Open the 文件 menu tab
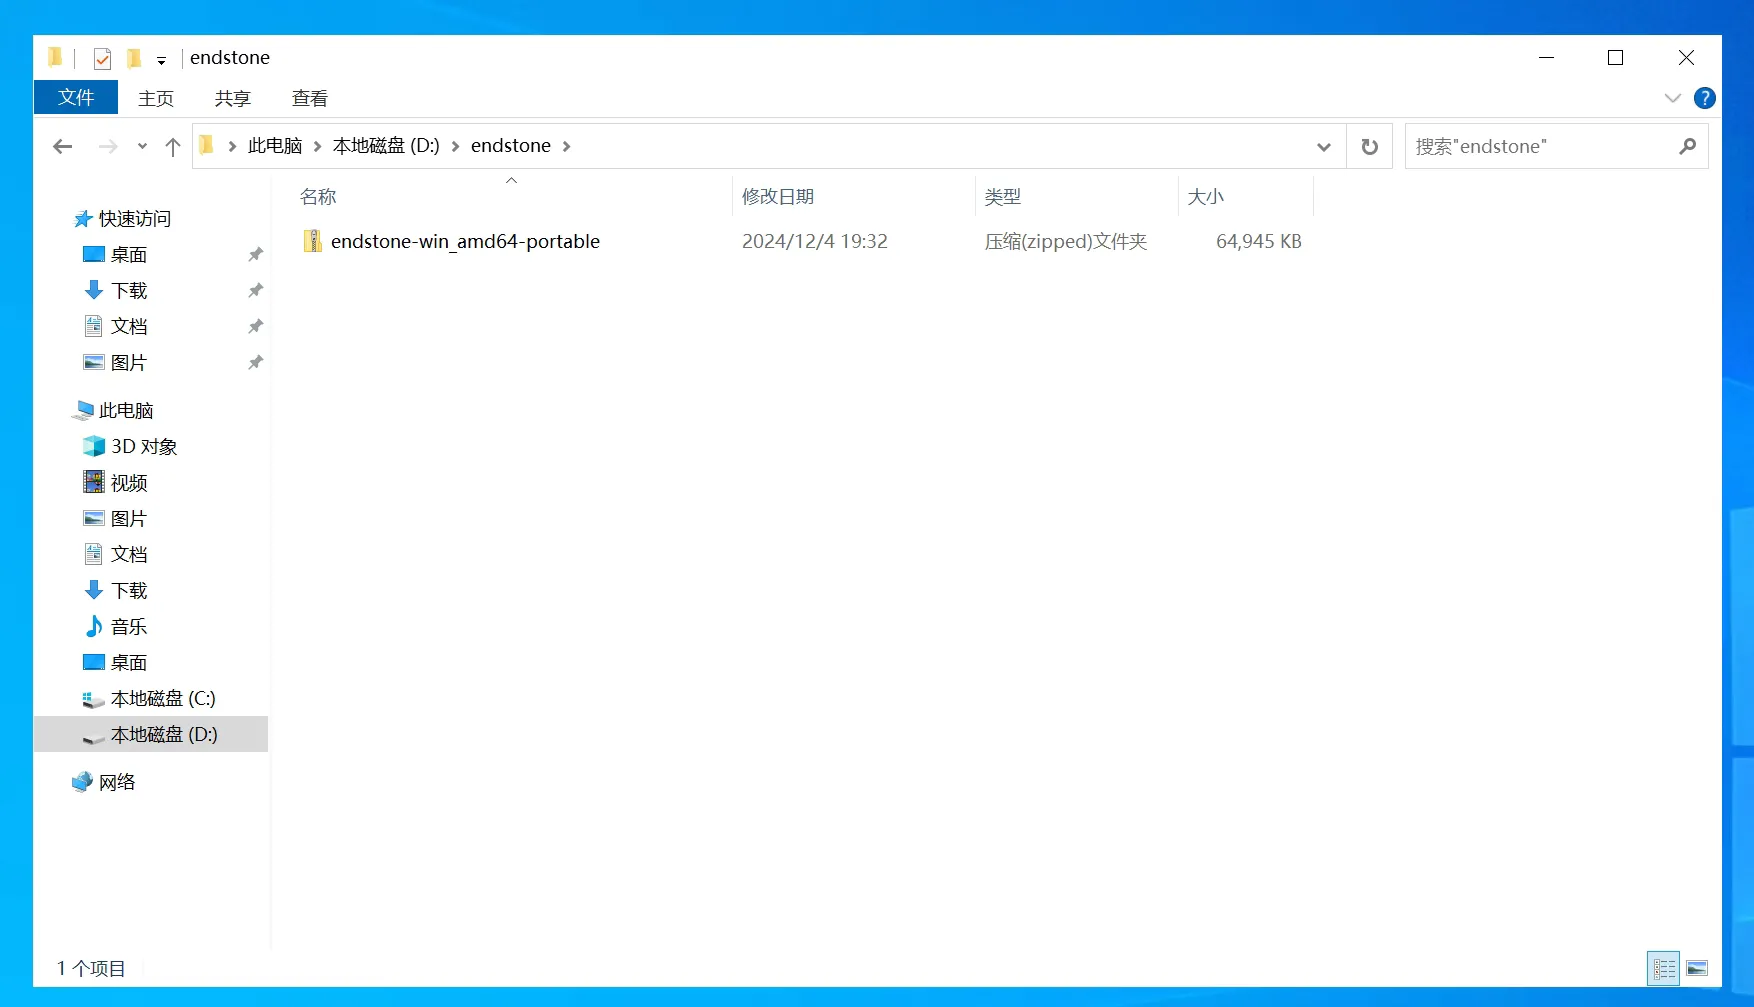 (x=76, y=98)
